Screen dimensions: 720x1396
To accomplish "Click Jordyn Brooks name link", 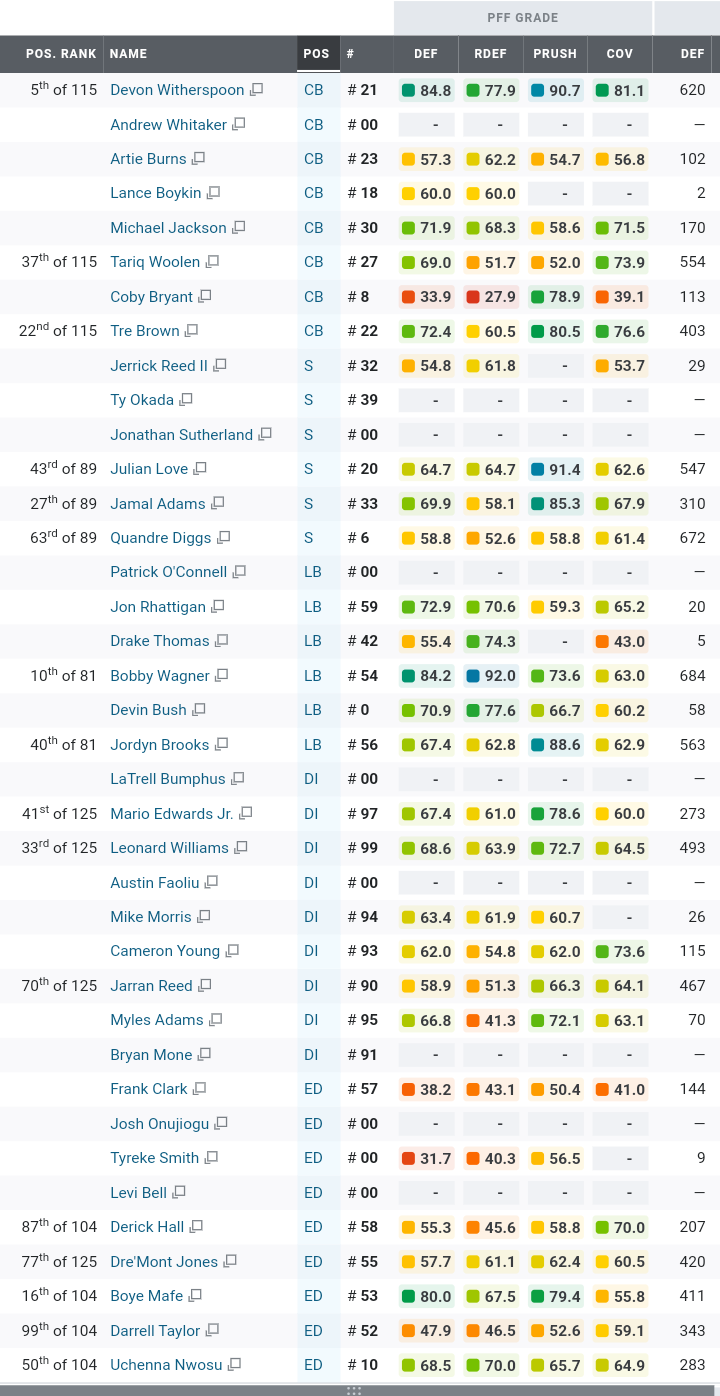I will point(160,745).
